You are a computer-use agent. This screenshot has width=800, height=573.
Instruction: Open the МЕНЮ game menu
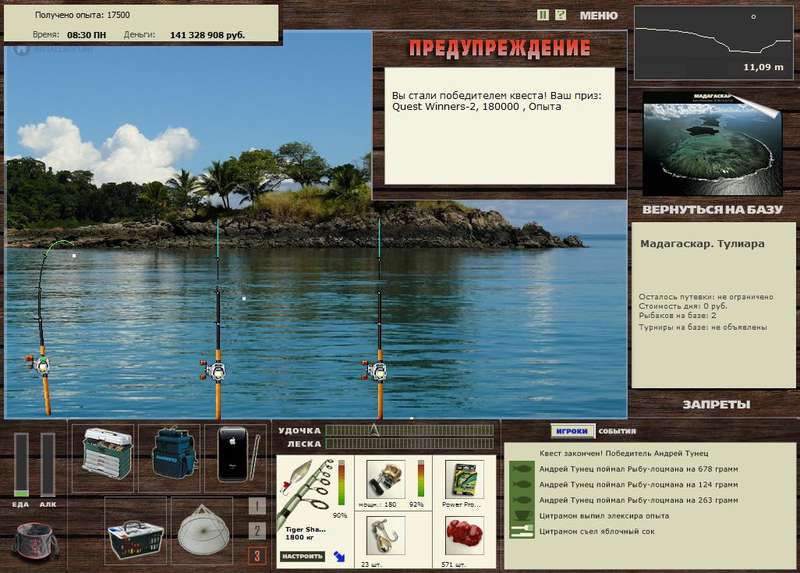(598, 16)
